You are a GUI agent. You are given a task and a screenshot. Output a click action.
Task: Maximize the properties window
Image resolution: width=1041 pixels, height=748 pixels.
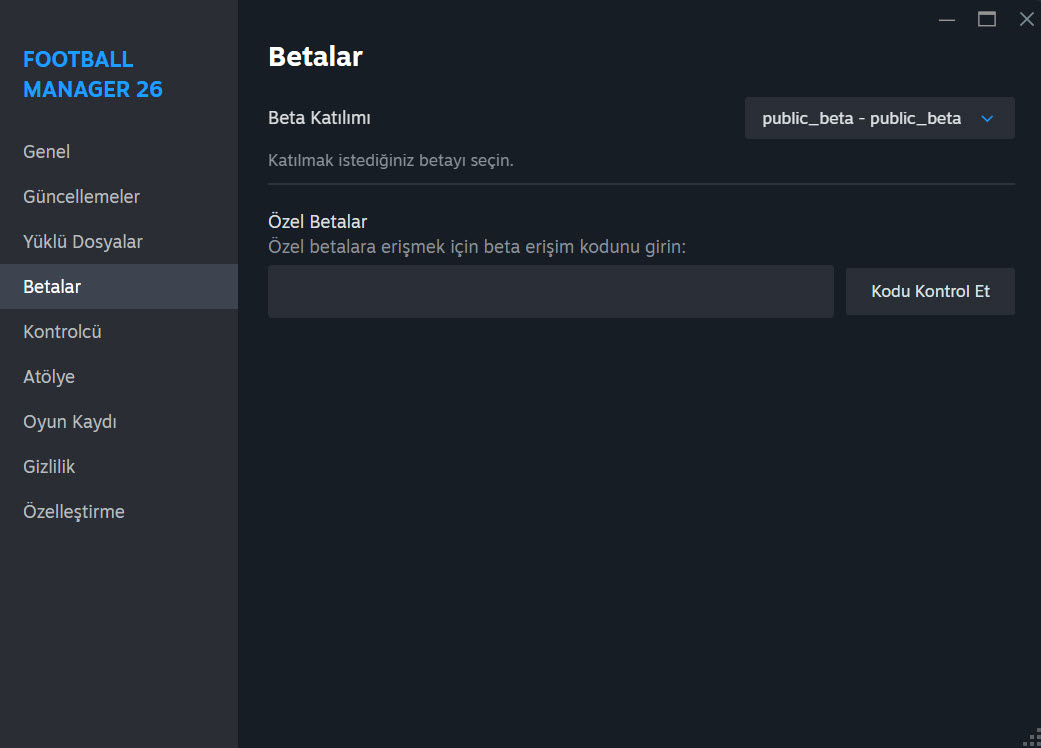pyautogui.click(x=987, y=19)
